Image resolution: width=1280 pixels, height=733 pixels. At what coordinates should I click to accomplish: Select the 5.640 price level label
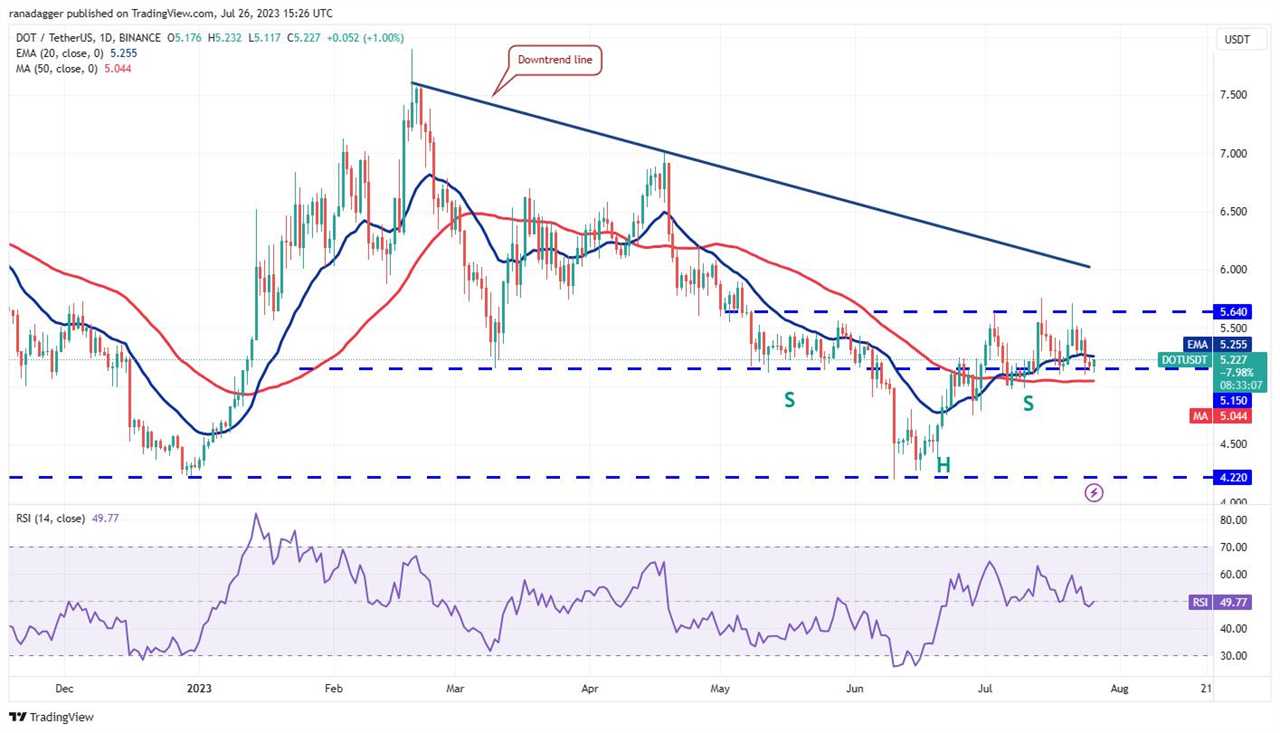(x=1233, y=312)
